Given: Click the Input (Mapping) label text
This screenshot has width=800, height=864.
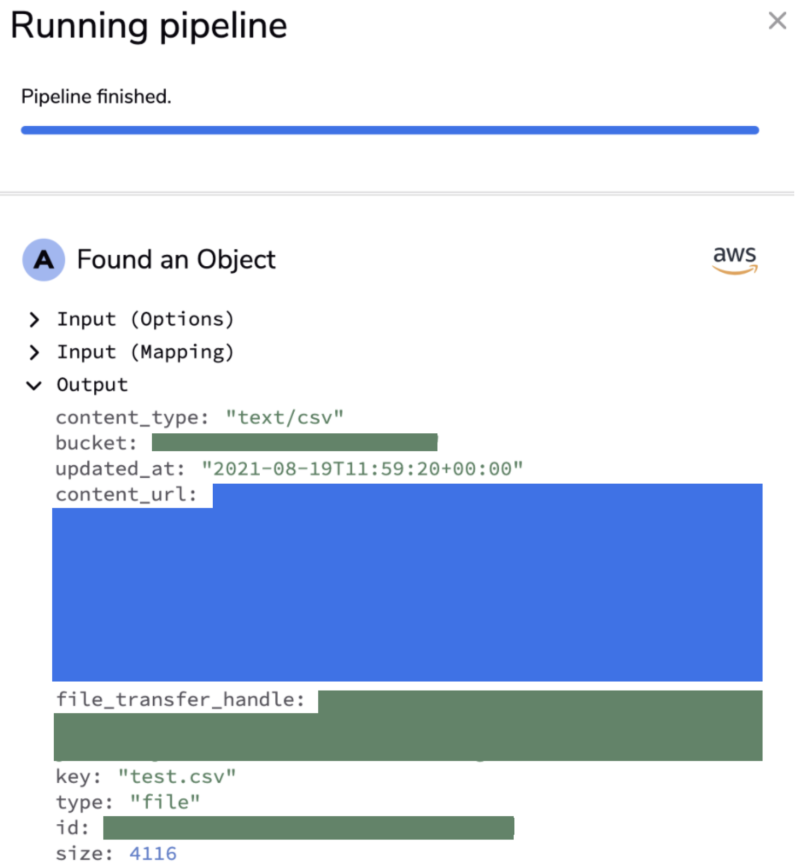Looking at the screenshot, I should click(145, 353).
